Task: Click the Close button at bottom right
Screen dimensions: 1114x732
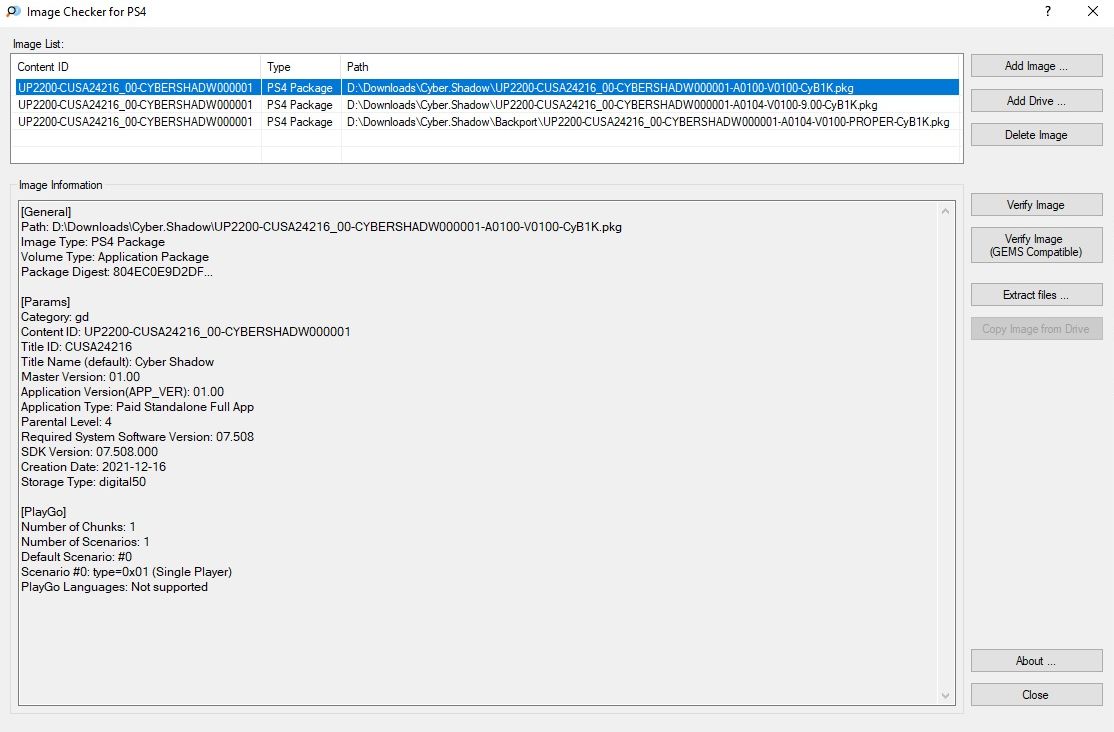Action: 1036,695
